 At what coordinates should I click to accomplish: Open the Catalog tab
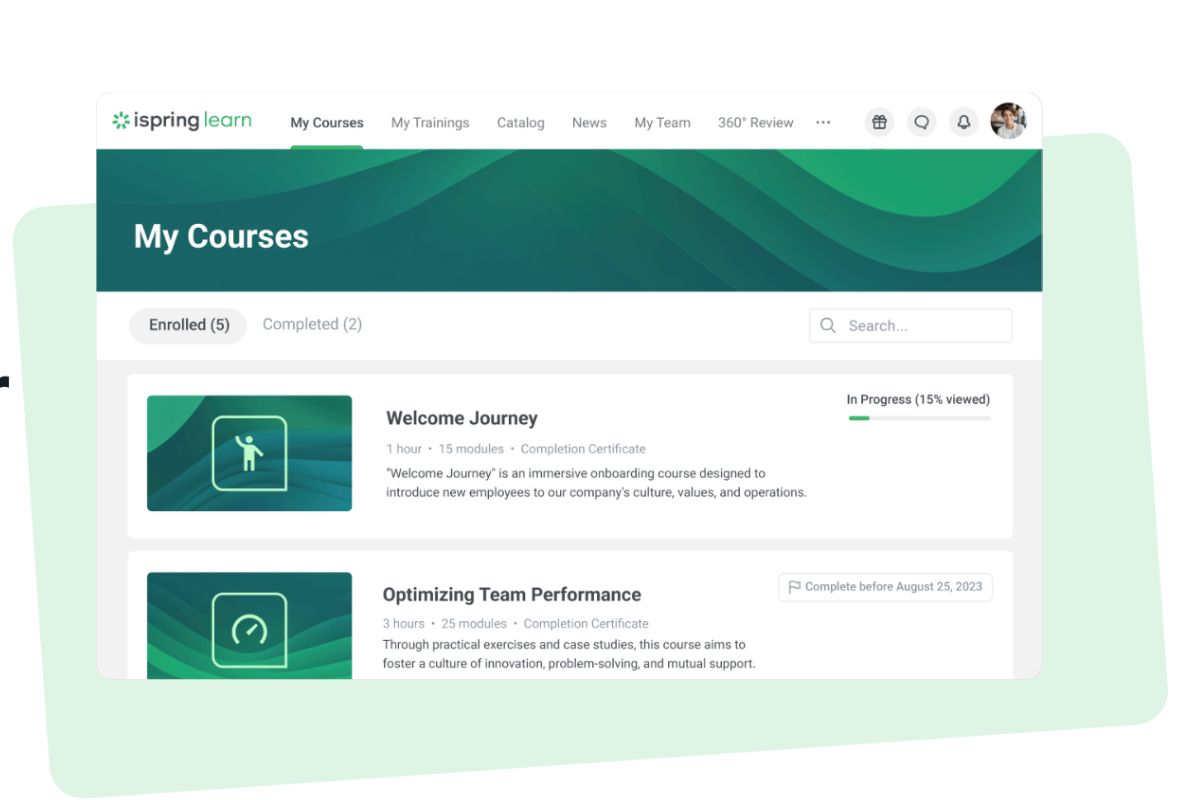[x=521, y=123]
